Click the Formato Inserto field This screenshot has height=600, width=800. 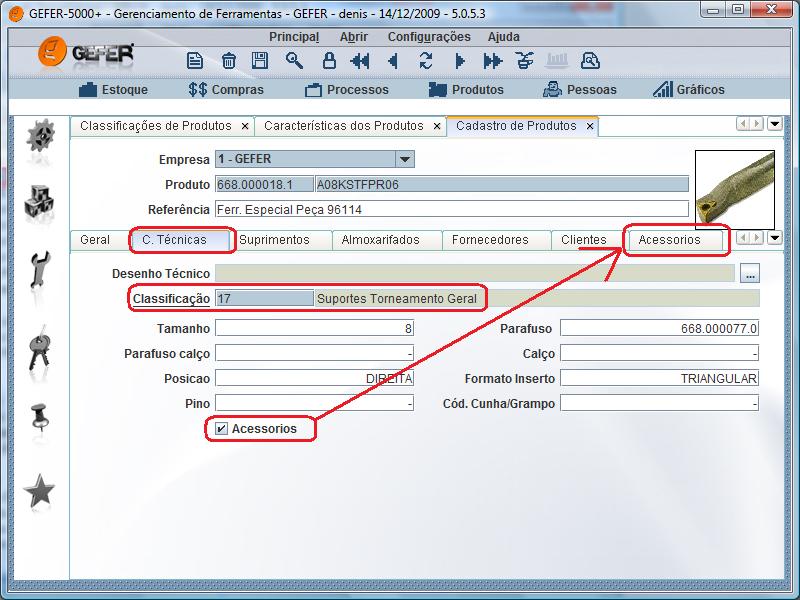point(660,379)
